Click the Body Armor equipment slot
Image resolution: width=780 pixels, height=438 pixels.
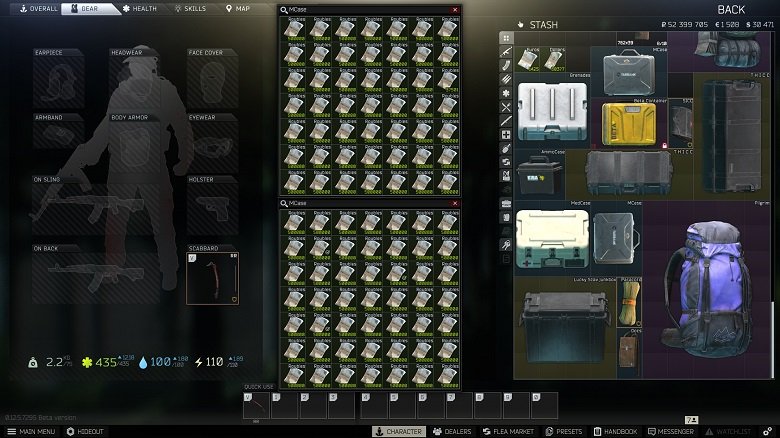[x=135, y=144]
